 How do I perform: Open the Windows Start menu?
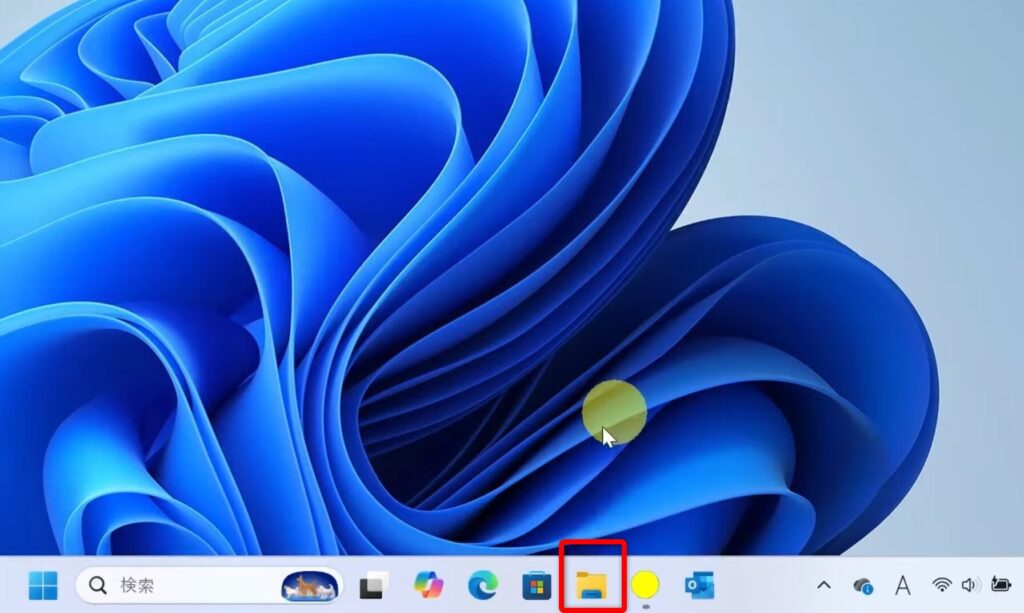pos(43,585)
